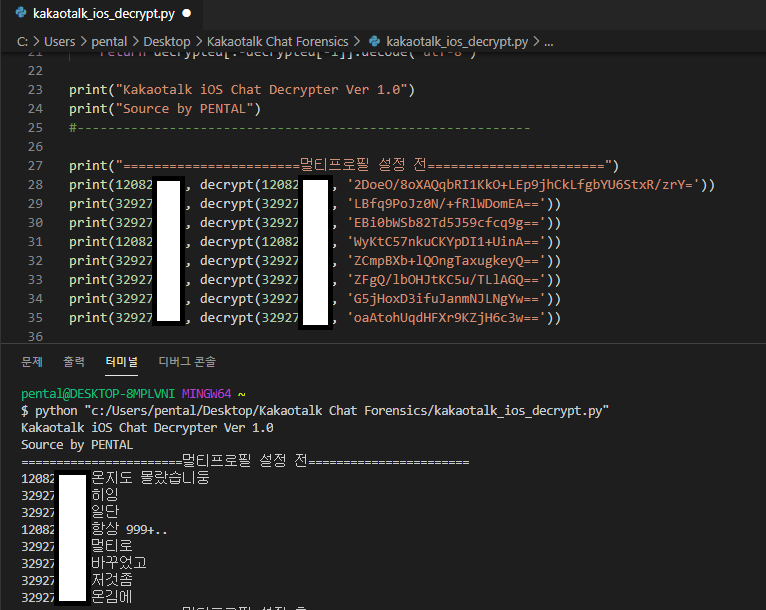Click the kakaotalk_ios_decrypt.py breadcrumb file name

click(x=457, y=42)
